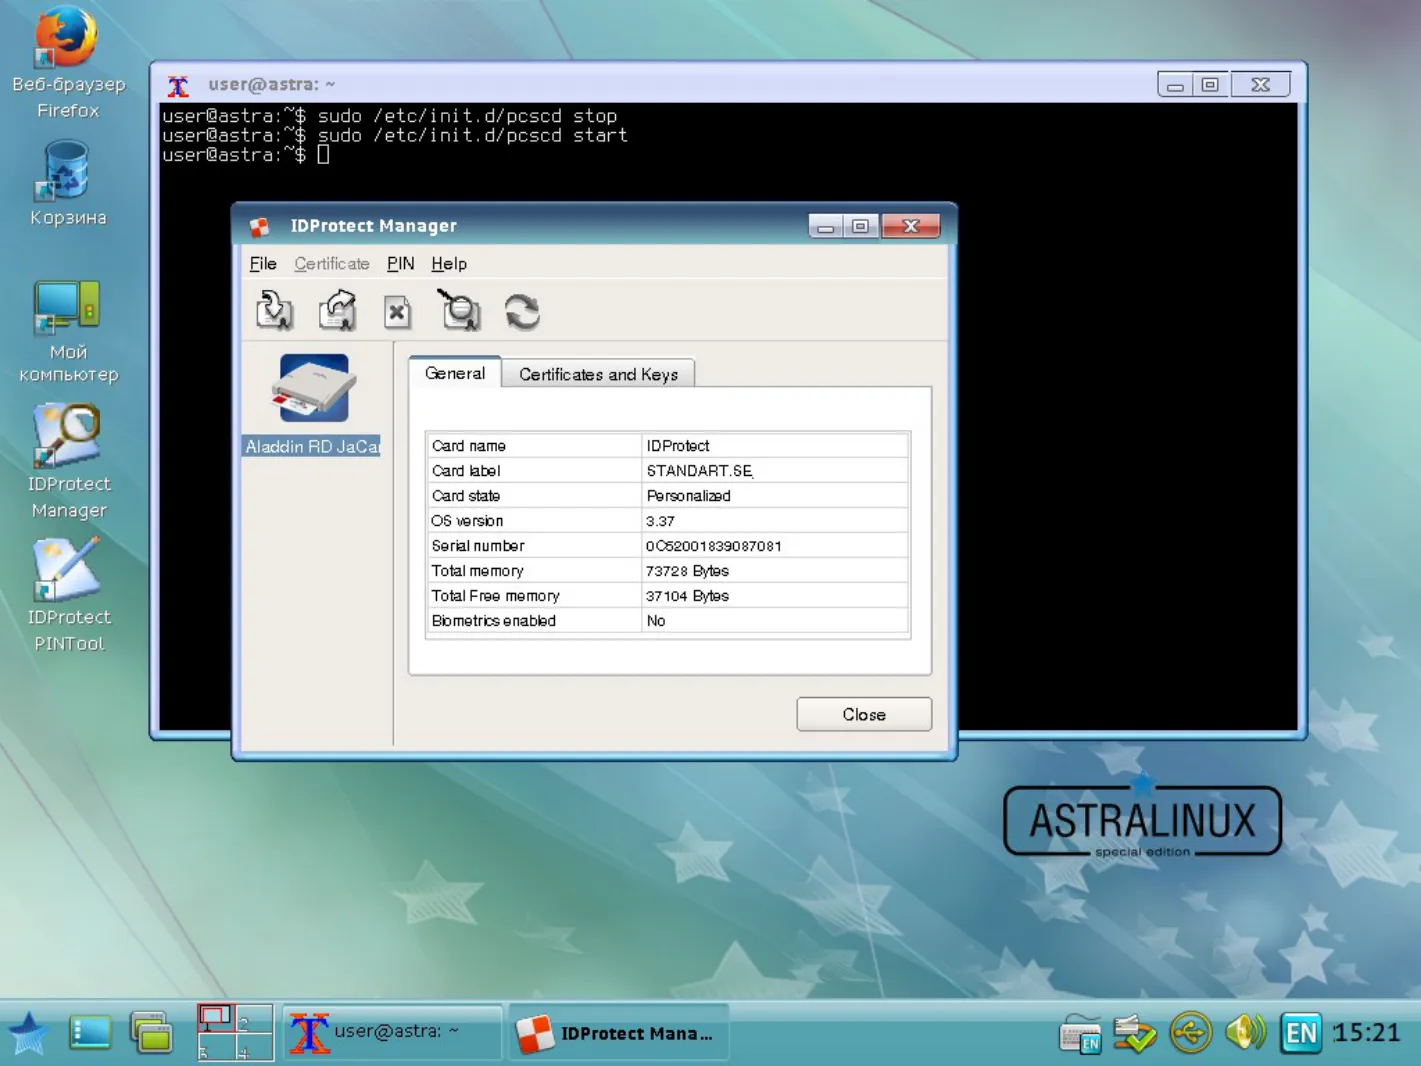Click the volume speaker tray icon

click(x=1245, y=1032)
